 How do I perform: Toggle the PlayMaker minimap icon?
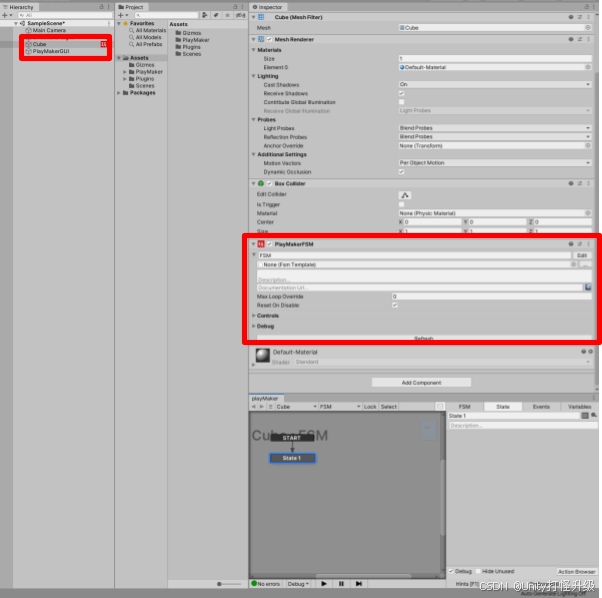pyautogui.click(x=440, y=406)
